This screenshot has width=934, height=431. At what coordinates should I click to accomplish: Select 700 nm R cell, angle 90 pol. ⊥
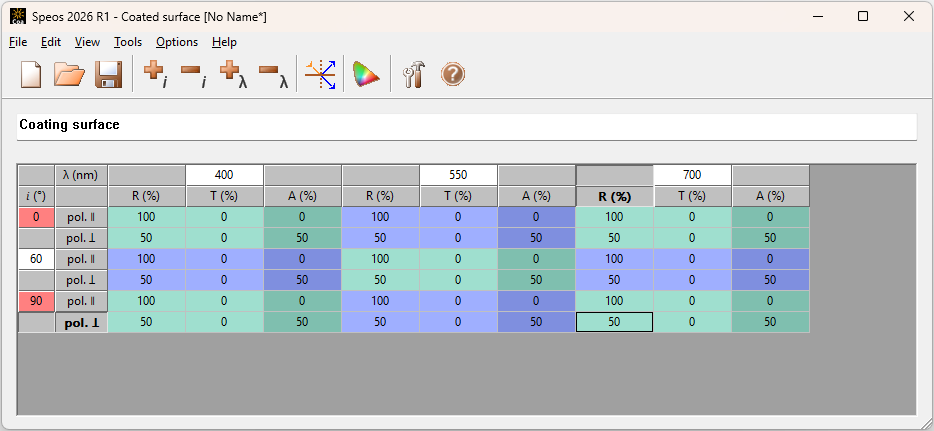point(615,322)
